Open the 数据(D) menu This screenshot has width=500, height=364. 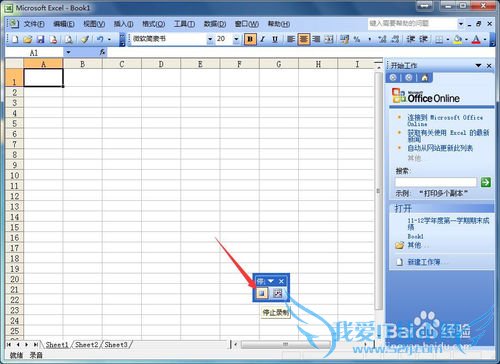[x=215, y=24]
